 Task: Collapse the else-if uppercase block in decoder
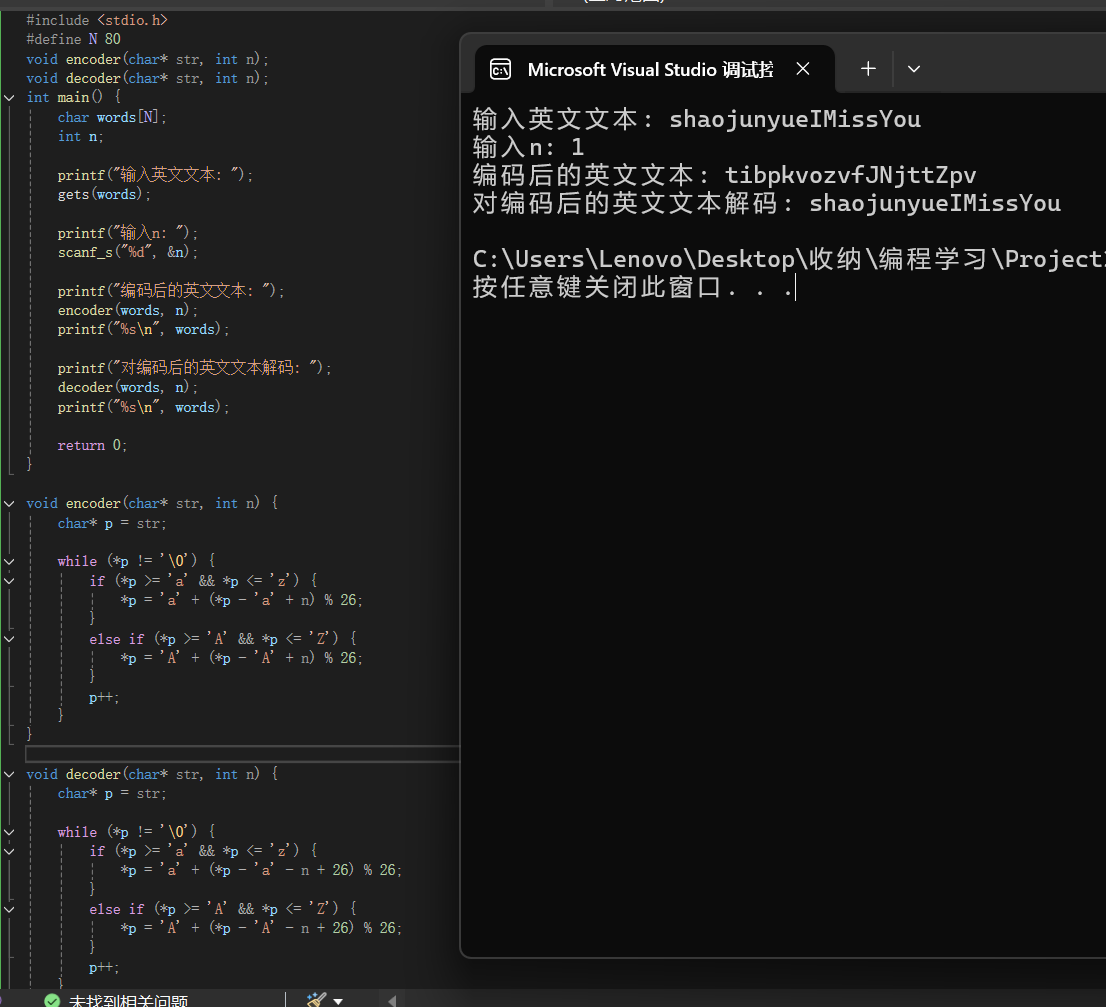pyautogui.click(x=9, y=909)
